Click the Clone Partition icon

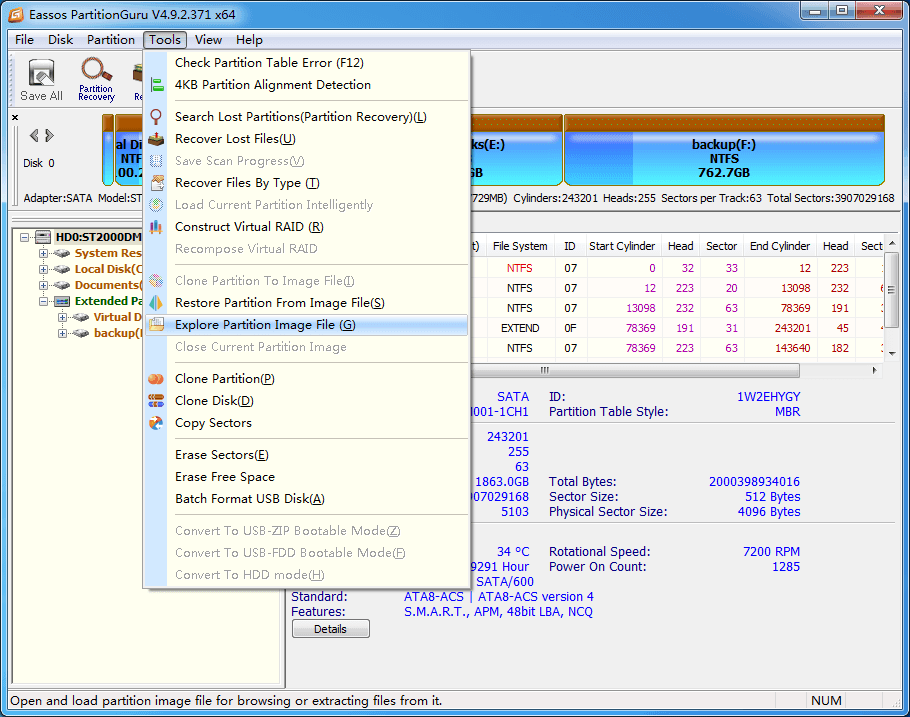click(x=156, y=379)
